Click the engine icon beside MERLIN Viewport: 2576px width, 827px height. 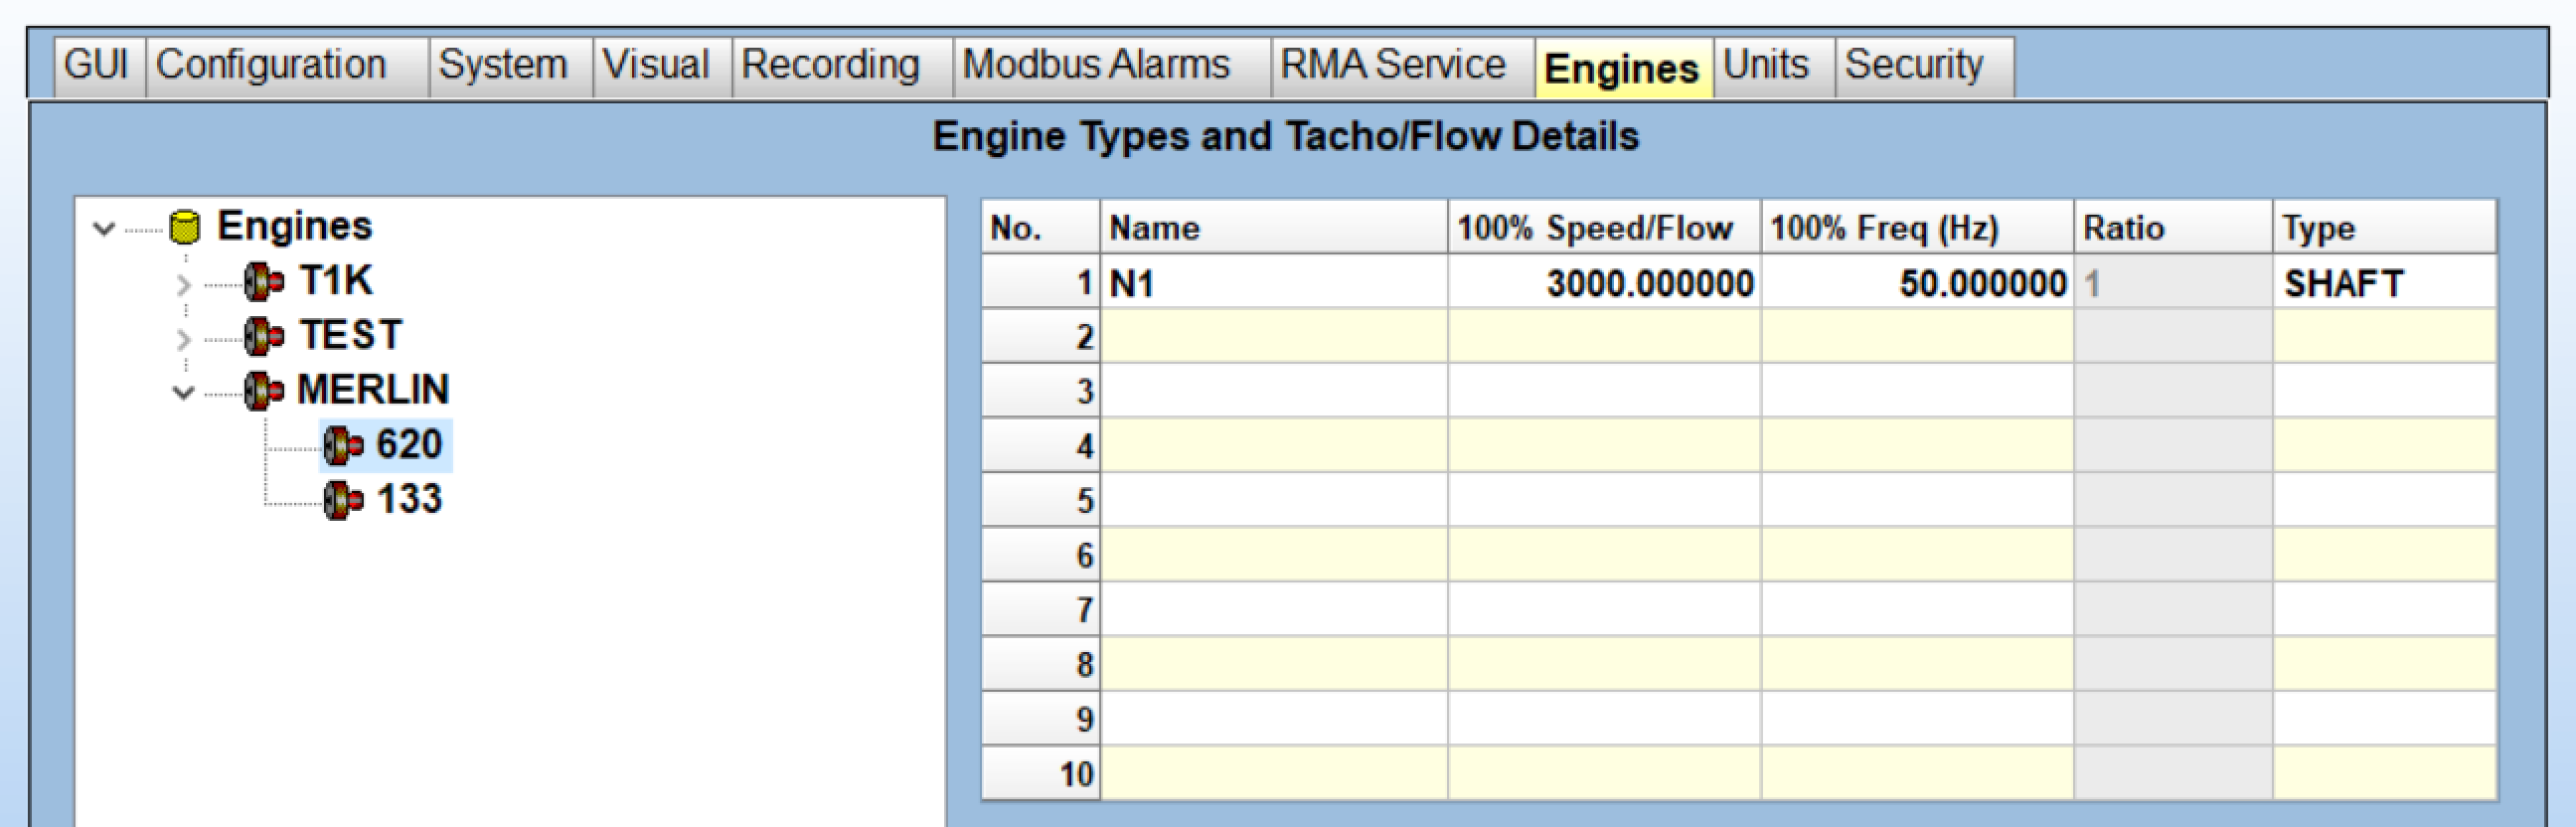point(264,391)
